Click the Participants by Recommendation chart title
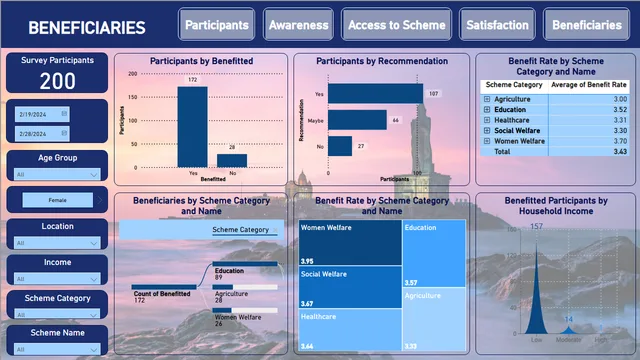Image resolution: width=640 pixels, height=360 pixels. [x=382, y=61]
